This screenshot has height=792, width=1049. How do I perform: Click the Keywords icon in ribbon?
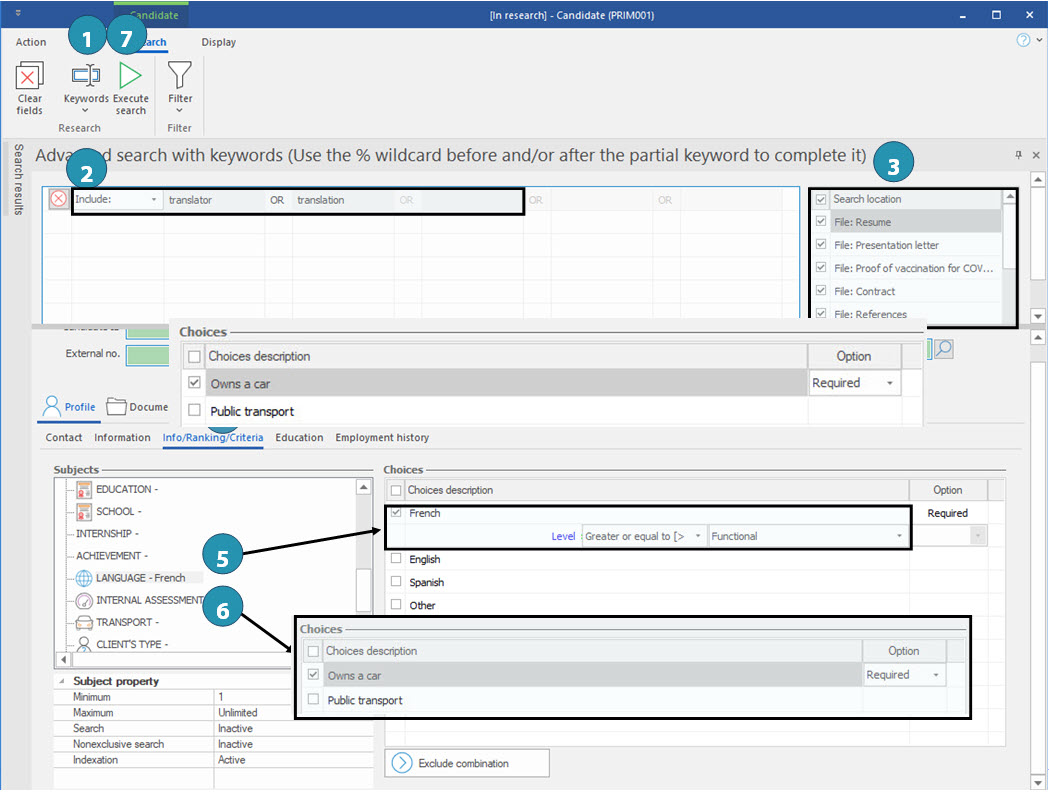[86, 77]
